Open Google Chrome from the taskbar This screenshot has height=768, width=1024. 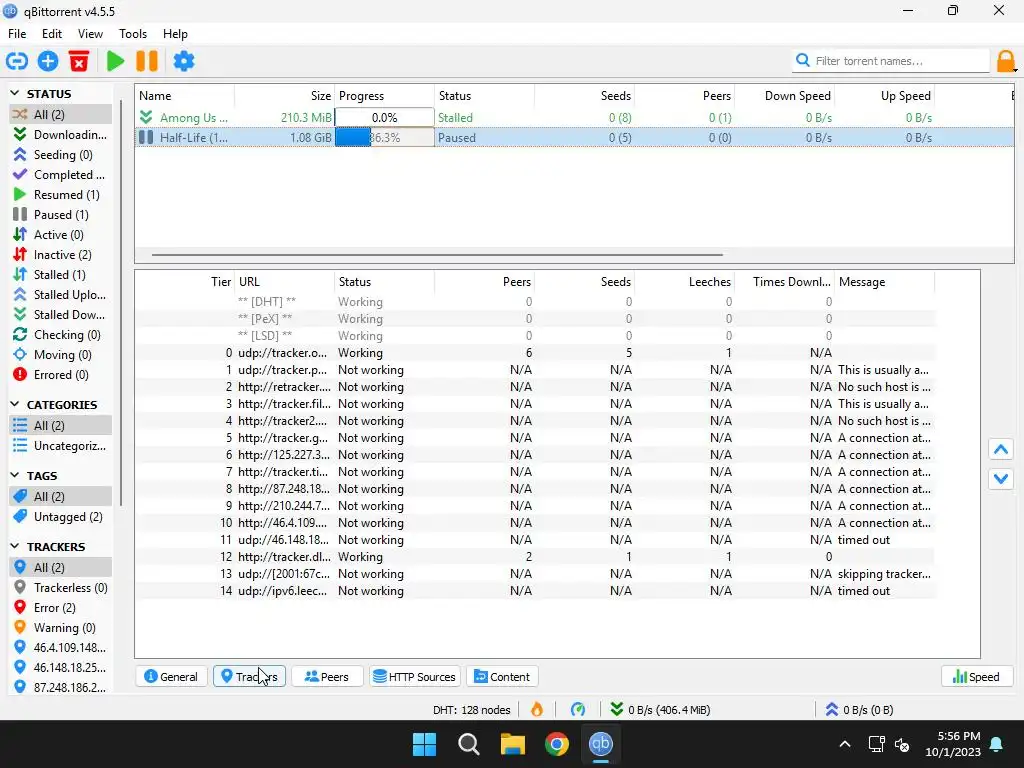(x=556, y=744)
